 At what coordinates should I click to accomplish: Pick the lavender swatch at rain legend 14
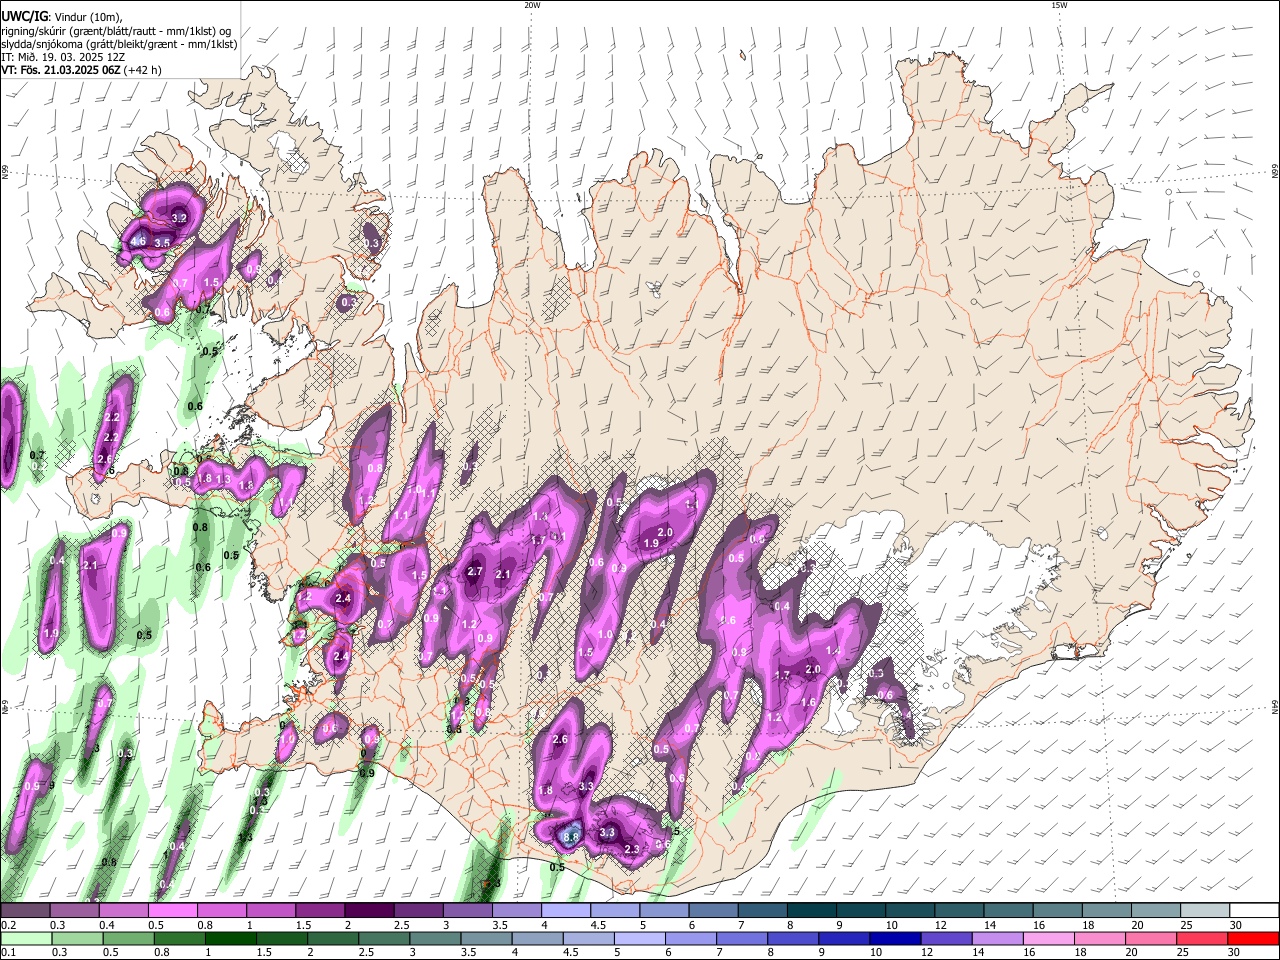(x=997, y=938)
